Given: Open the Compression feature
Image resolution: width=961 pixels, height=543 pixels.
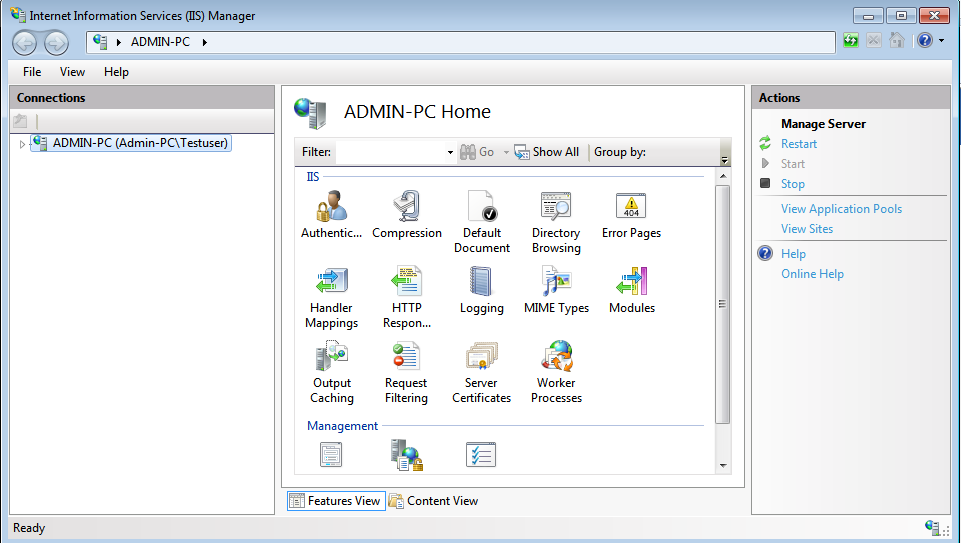Looking at the screenshot, I should click(x=407, y=215).
